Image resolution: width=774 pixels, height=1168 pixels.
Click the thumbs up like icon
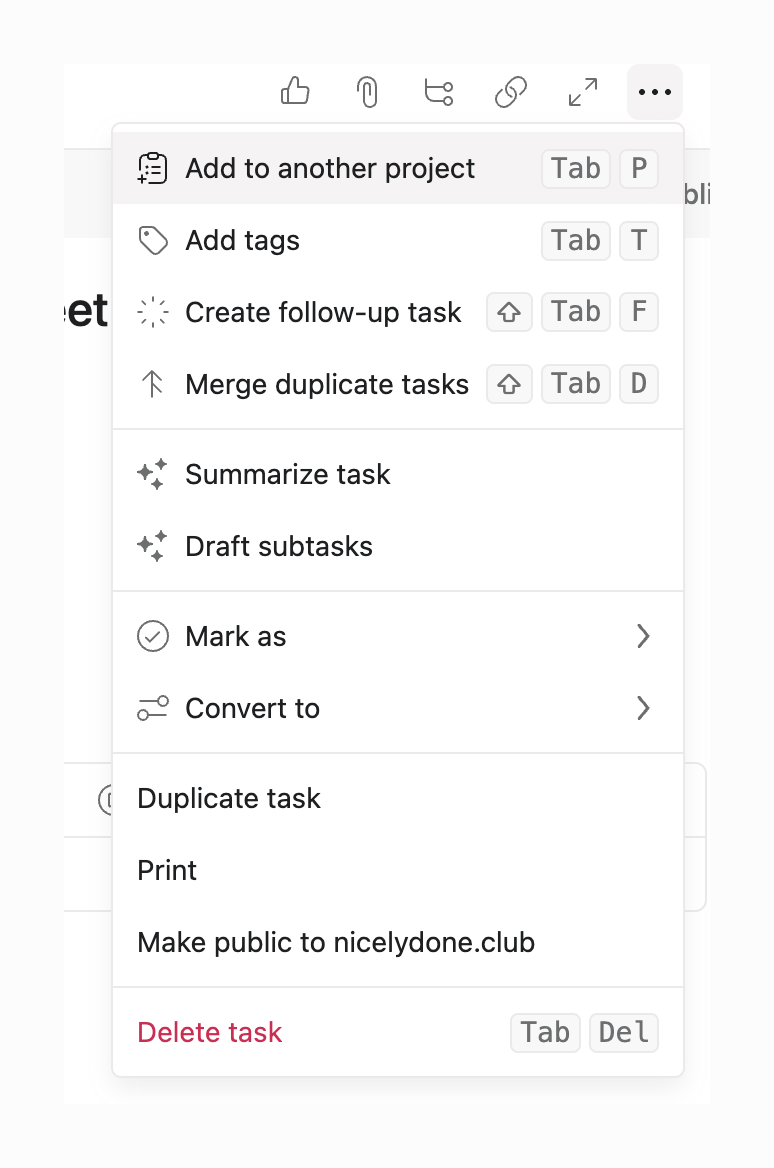pyautogui.click(x=295, y=91)
